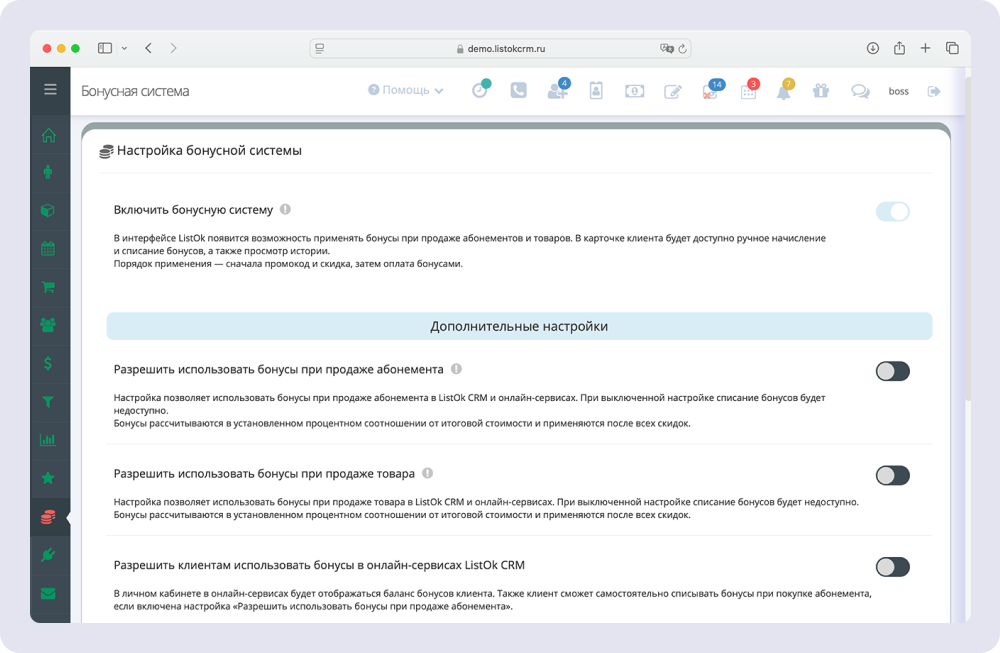Click the shopping cart sidebar icon
The height and width of the screenshot is (653, 1000).
click(48, 287)
